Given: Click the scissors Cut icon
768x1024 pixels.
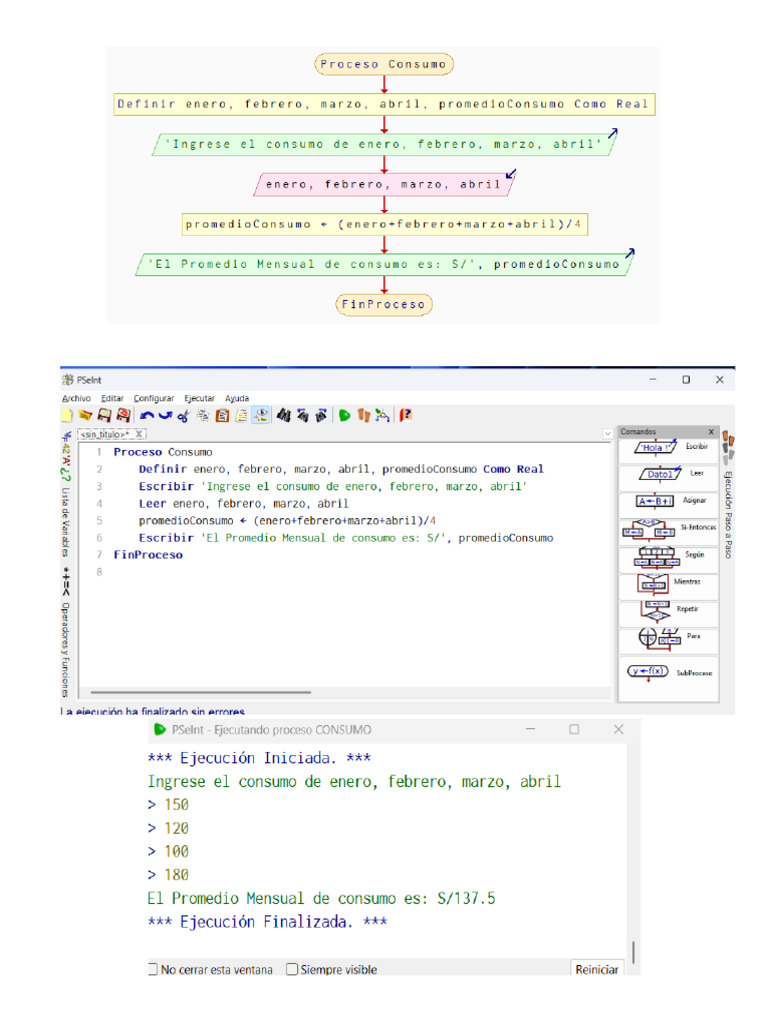Looking at the screenshot, I should (x=183, y=415).
